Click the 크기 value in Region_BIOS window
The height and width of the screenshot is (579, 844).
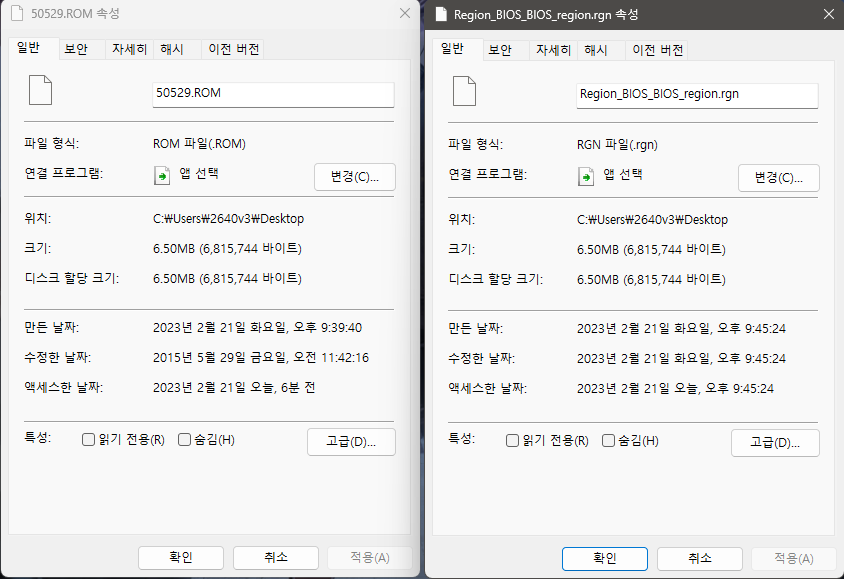click(x=651, y=250)
